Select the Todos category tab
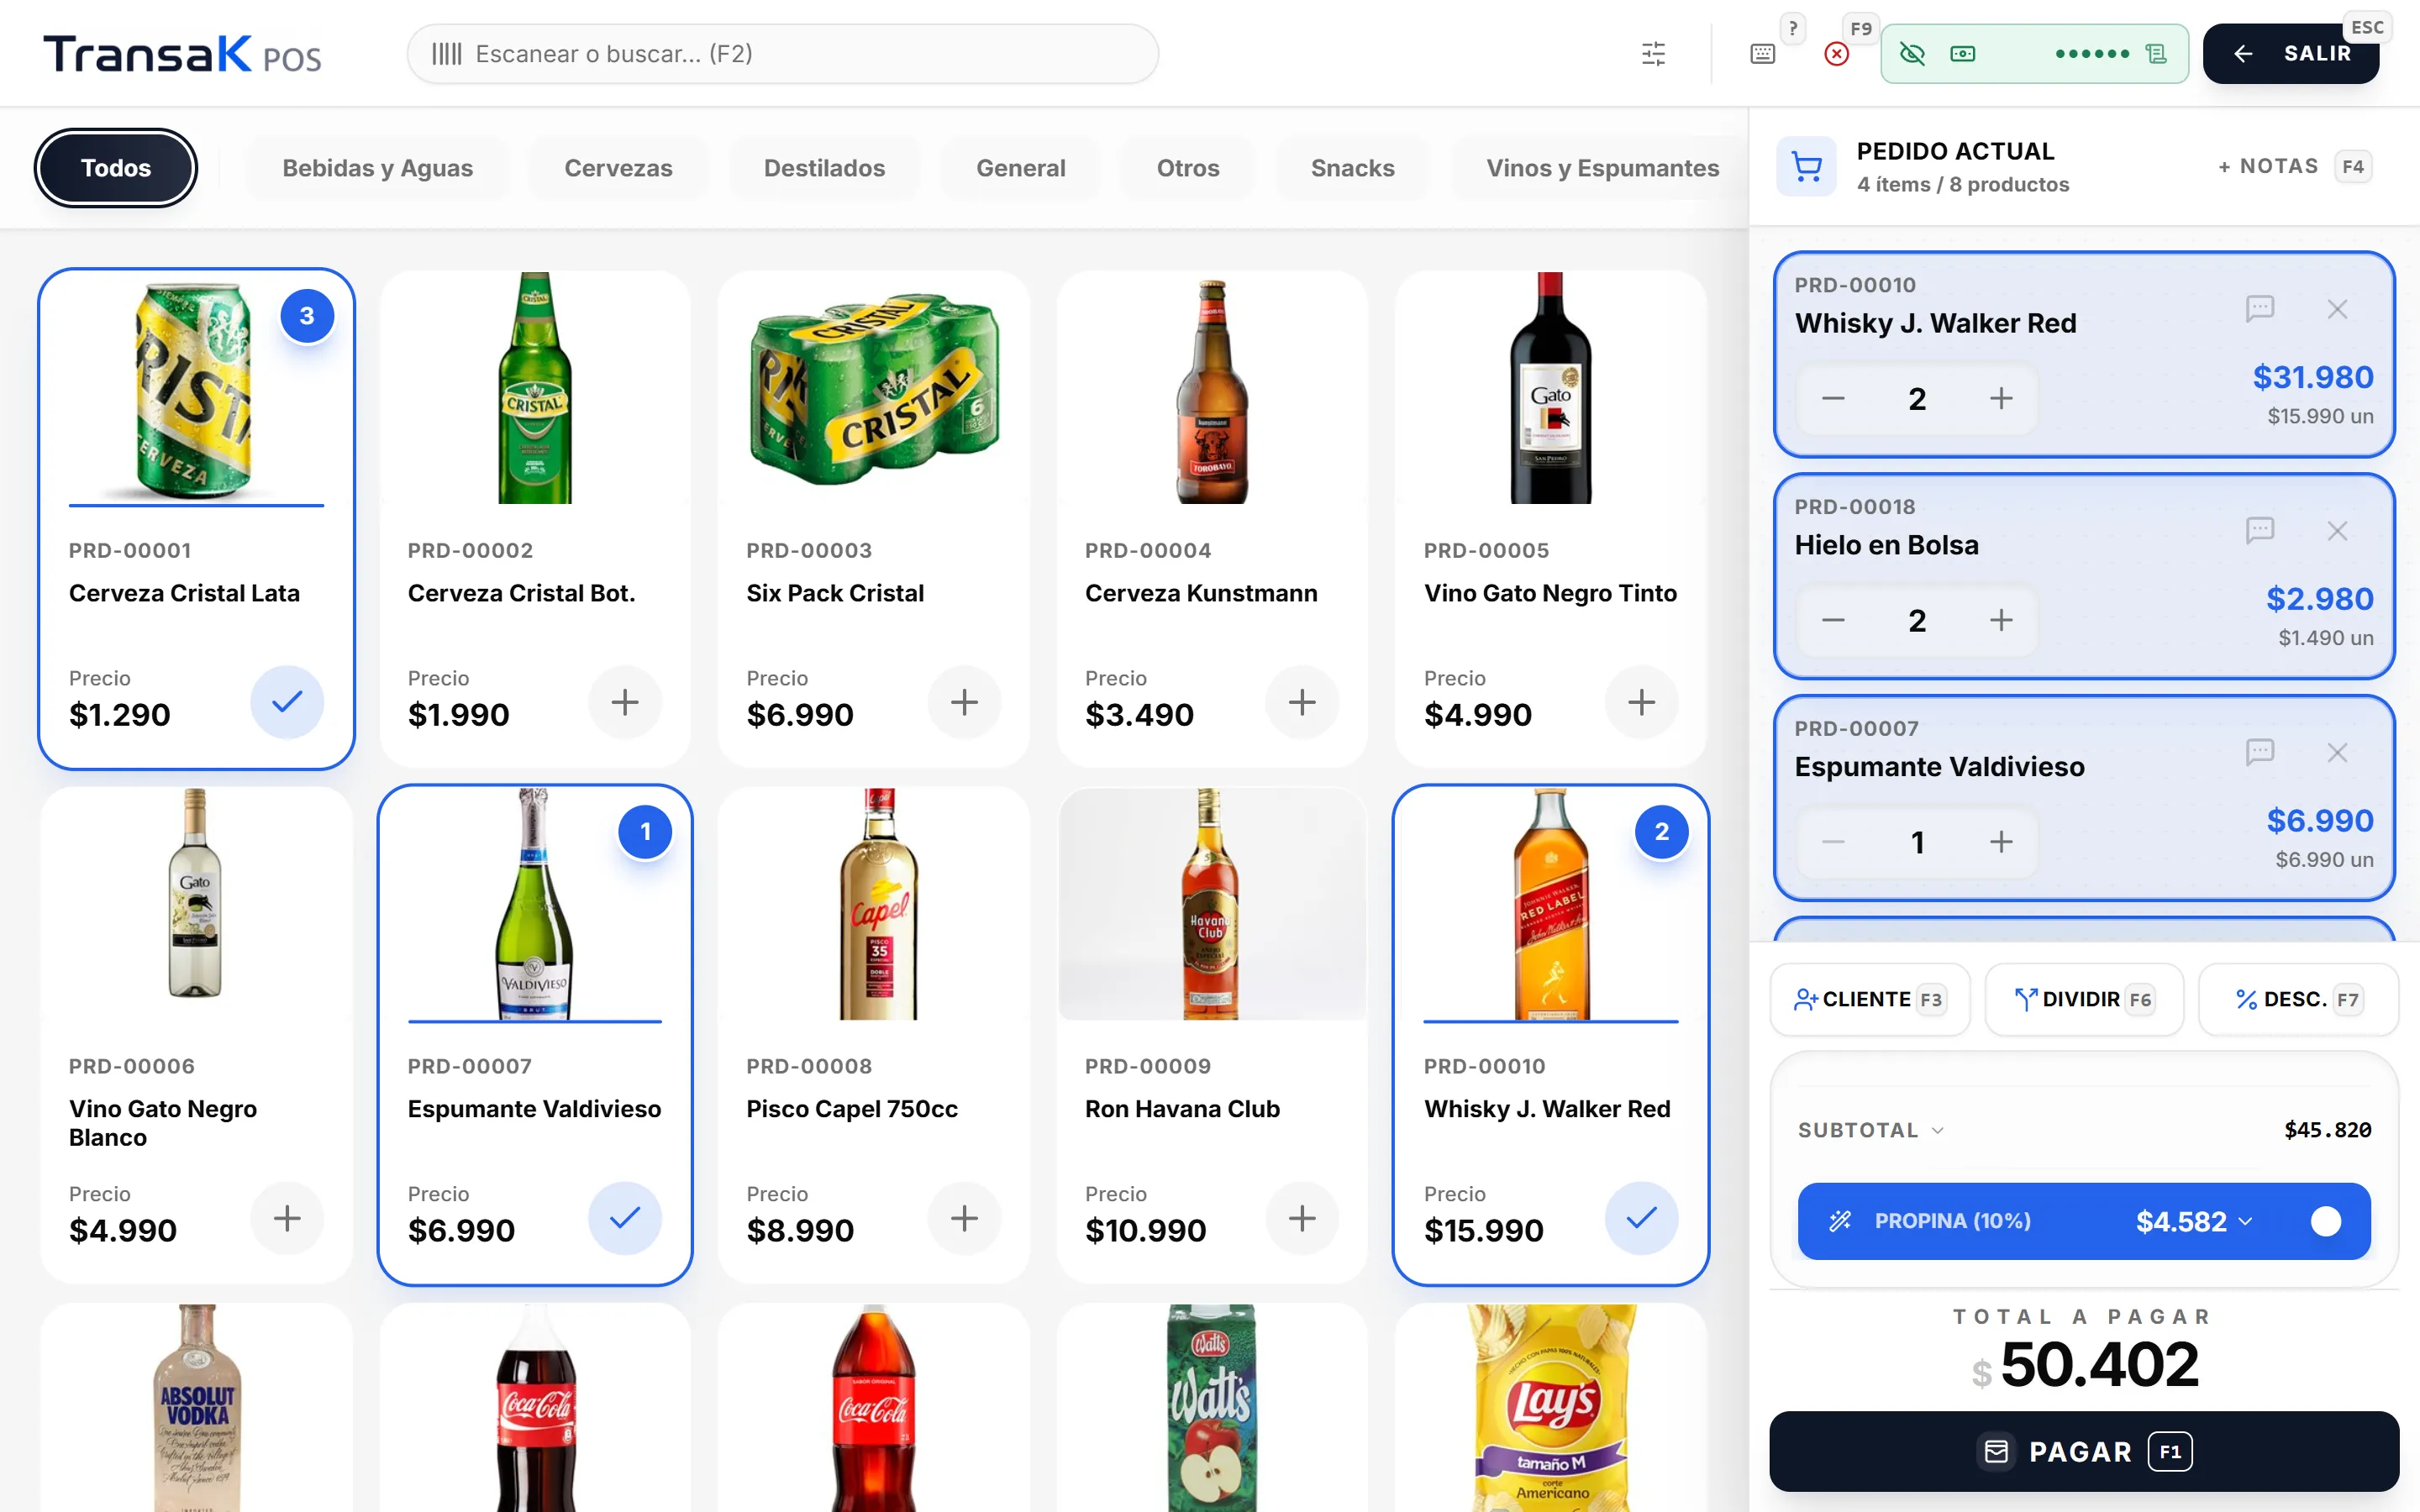This screenshot has width=2420, height=1512. pos(116,168)
